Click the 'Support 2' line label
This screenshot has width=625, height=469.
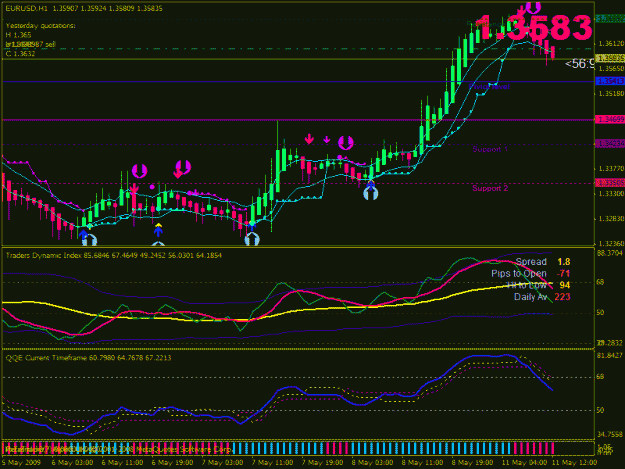pyautogui.click(x=490, y=188)
